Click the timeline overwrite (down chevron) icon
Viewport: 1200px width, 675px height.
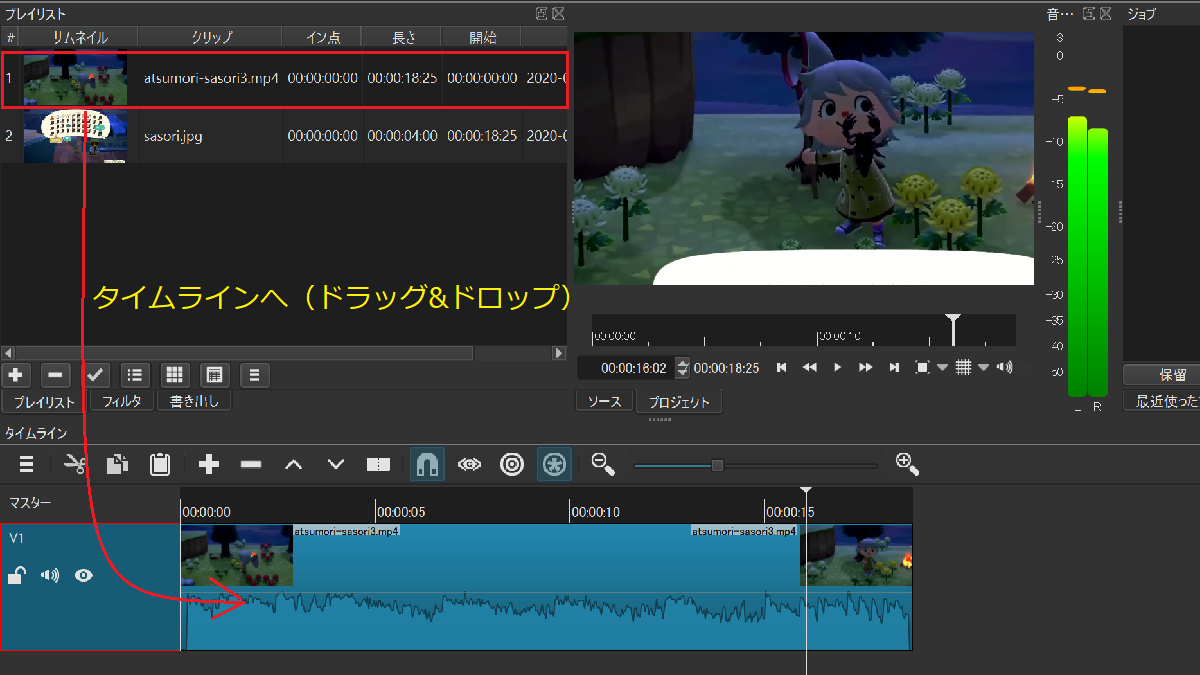336,464
